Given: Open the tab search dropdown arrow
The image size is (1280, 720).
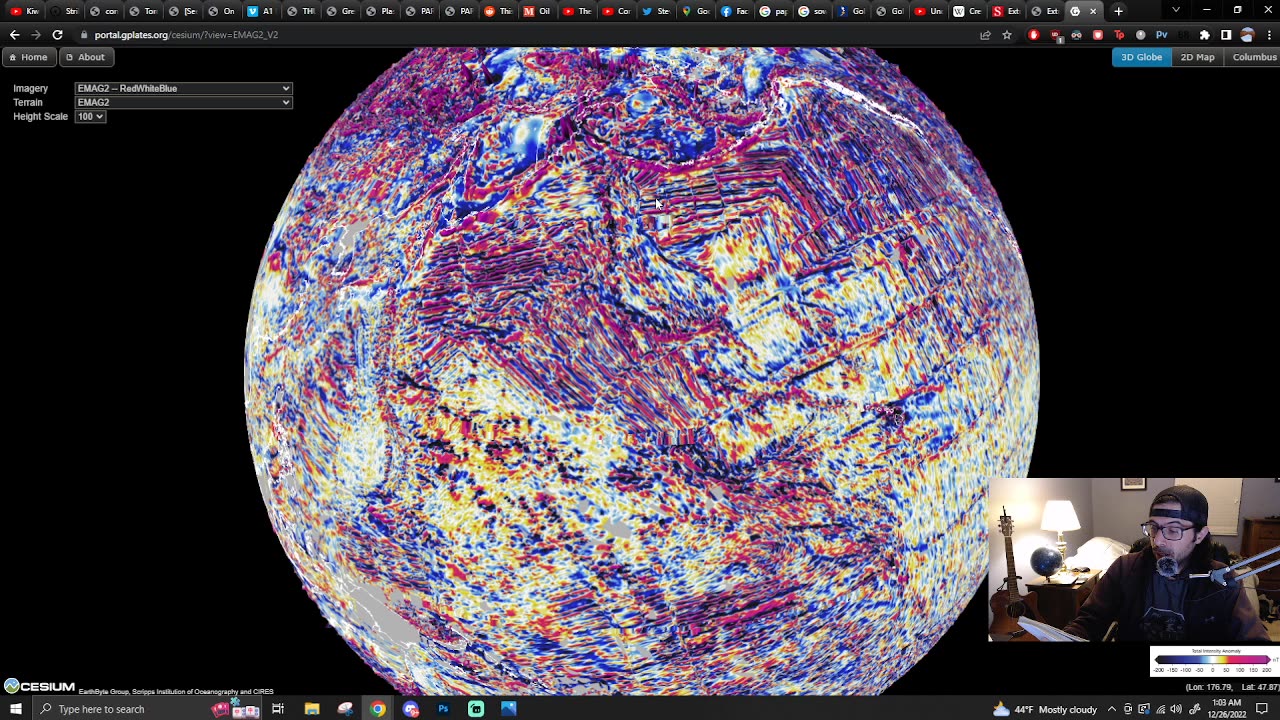Looking at the screenshot, I should [1175, 11].
